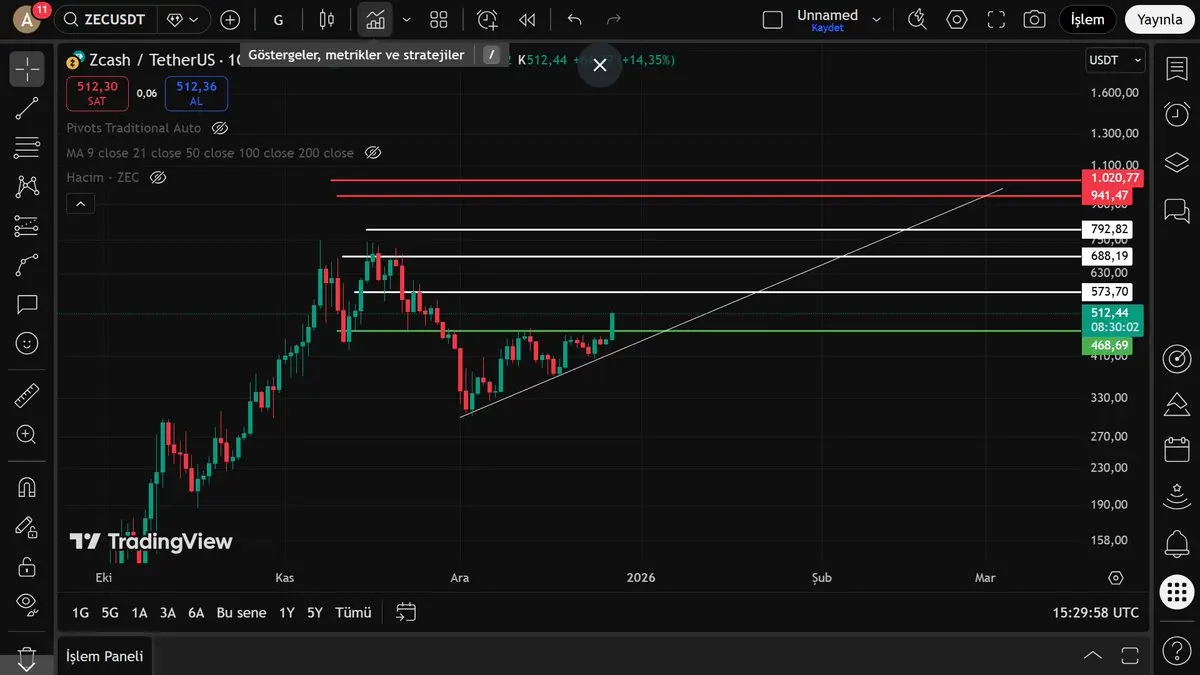Toggle hide all drawings eye icon
The width and height of the screenshot is (1200, 675).
pyautogui.click(x=27, y=604)
